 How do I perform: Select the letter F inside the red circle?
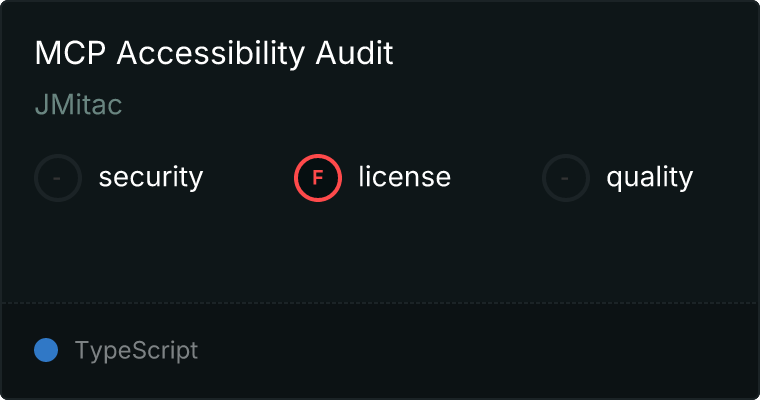click(x=318, y=178)
